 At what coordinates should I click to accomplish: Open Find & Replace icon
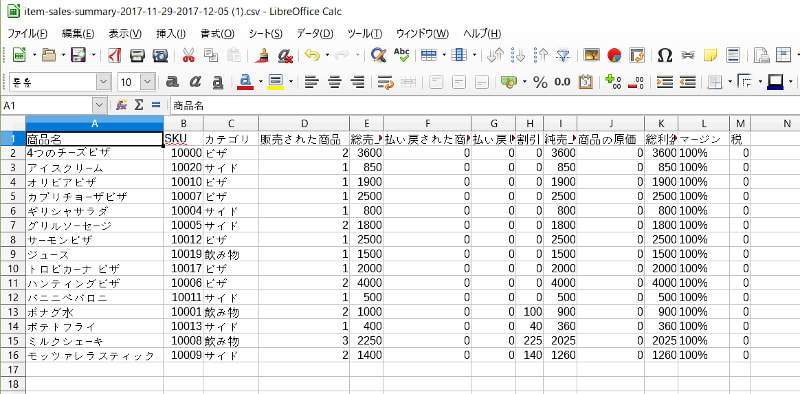click(378, 55)
